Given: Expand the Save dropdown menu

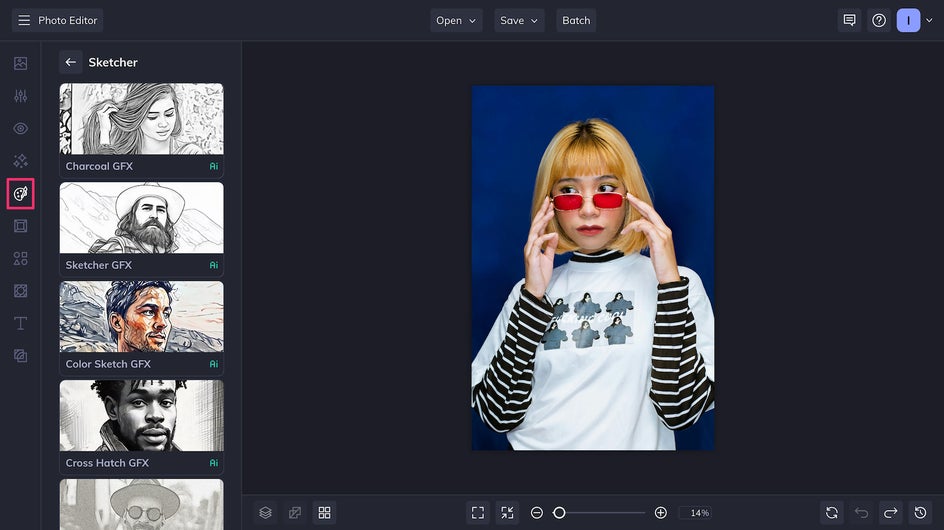Looking at the screenshot, I should (520, 20).
